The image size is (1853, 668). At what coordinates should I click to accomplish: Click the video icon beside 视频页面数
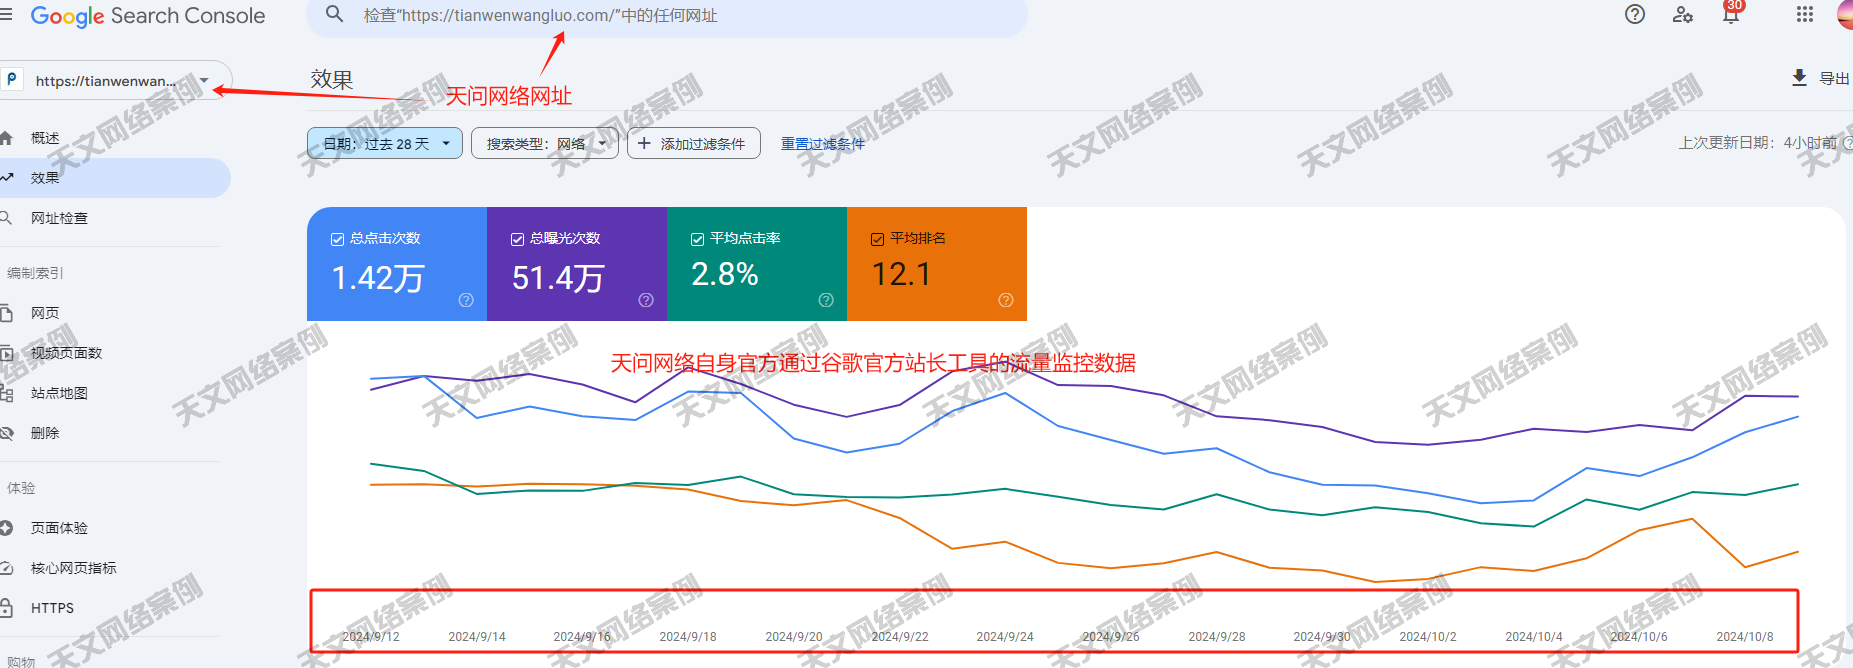[6, 353]
